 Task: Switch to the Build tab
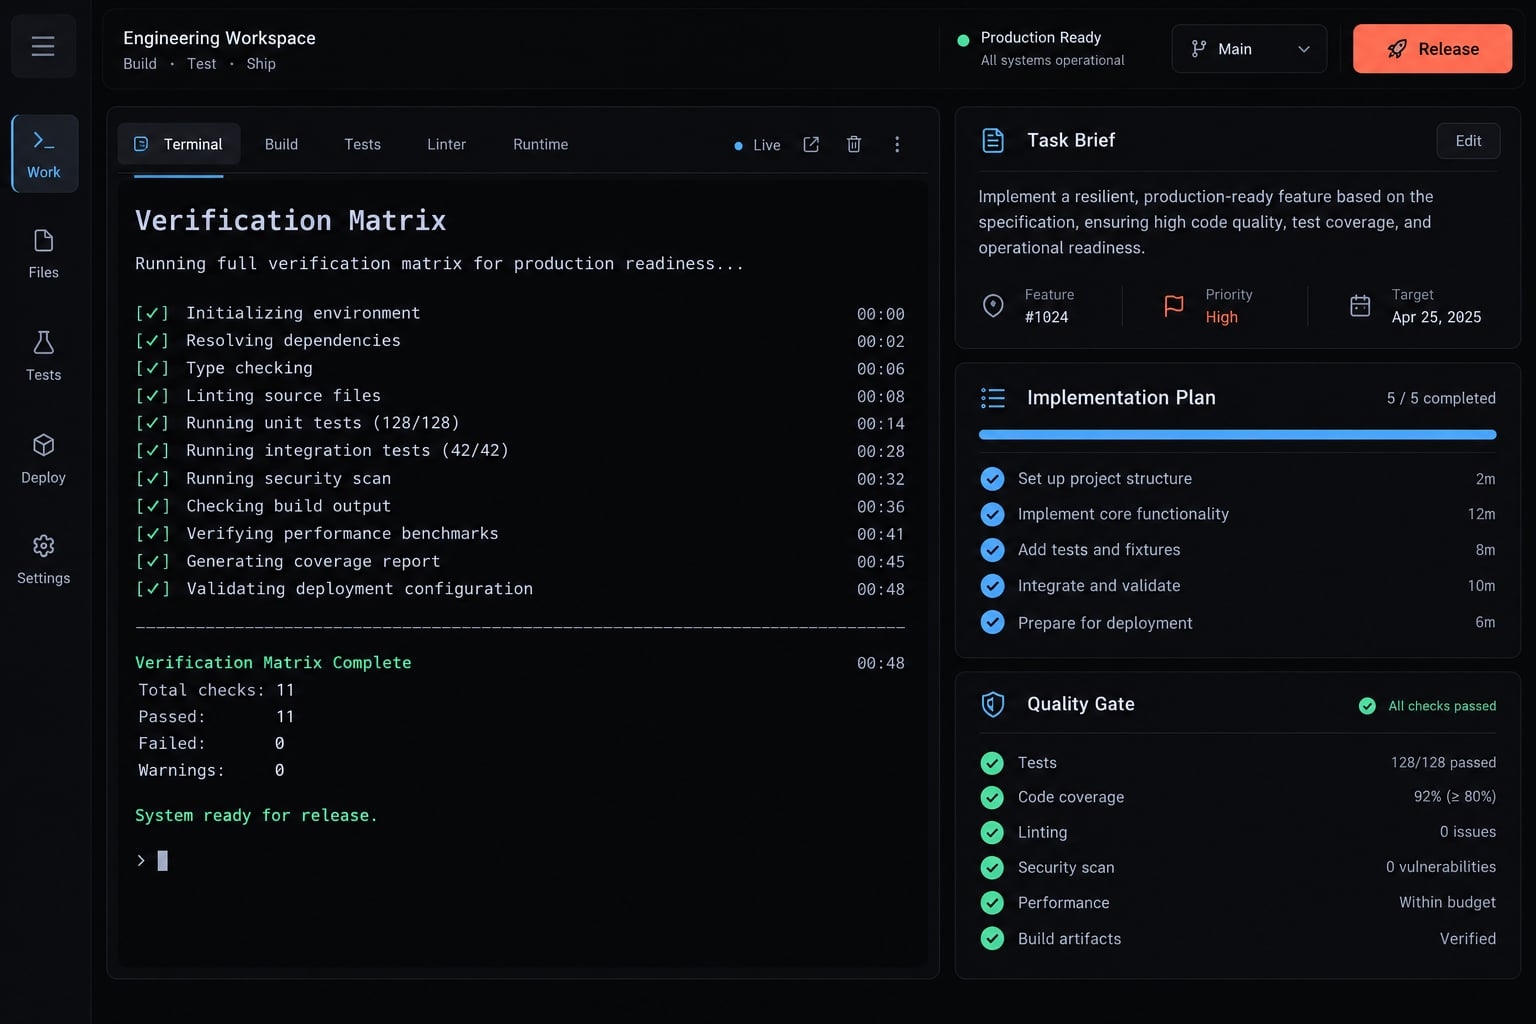281,144
